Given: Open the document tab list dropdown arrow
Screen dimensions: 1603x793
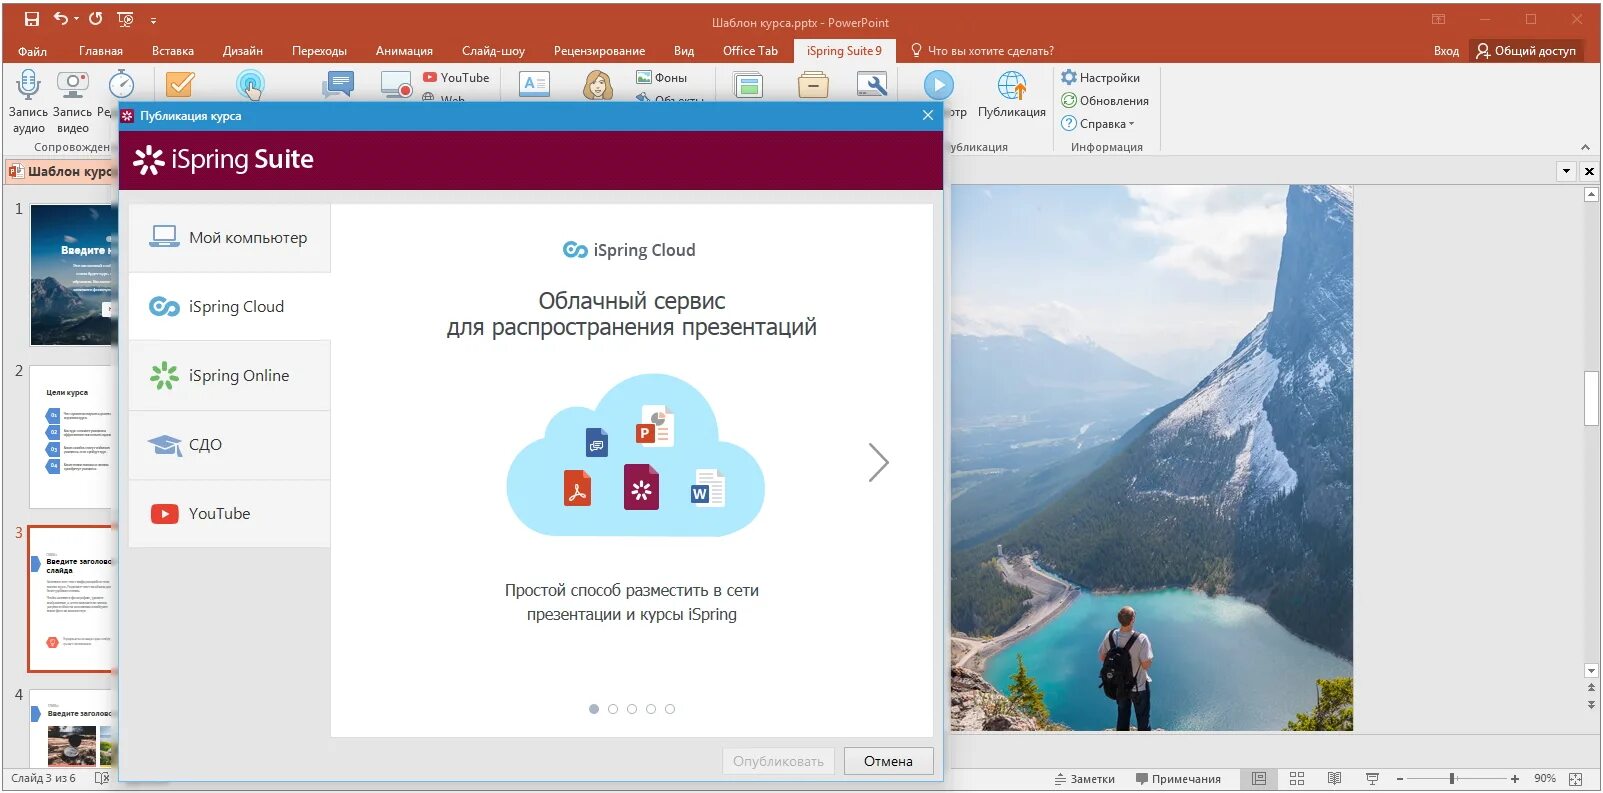Looking at the screenshot, I should click(x=1566, y=171).
